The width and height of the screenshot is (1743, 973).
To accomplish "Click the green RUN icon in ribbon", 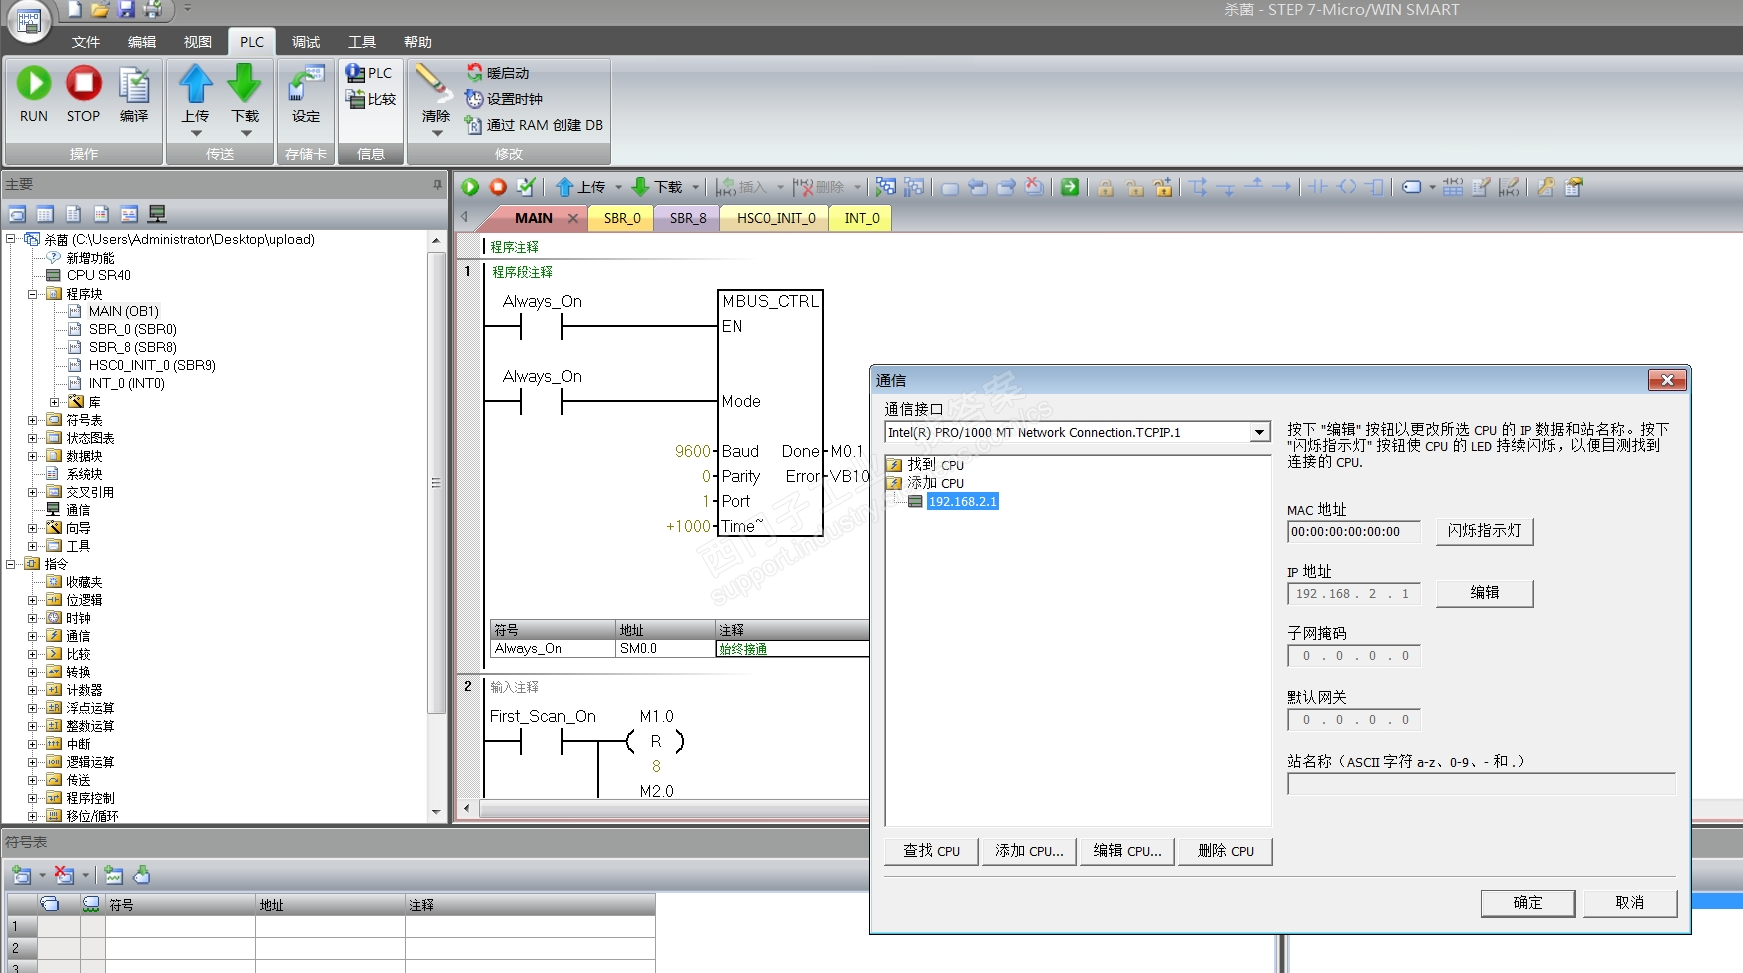I will pos(34,84).
